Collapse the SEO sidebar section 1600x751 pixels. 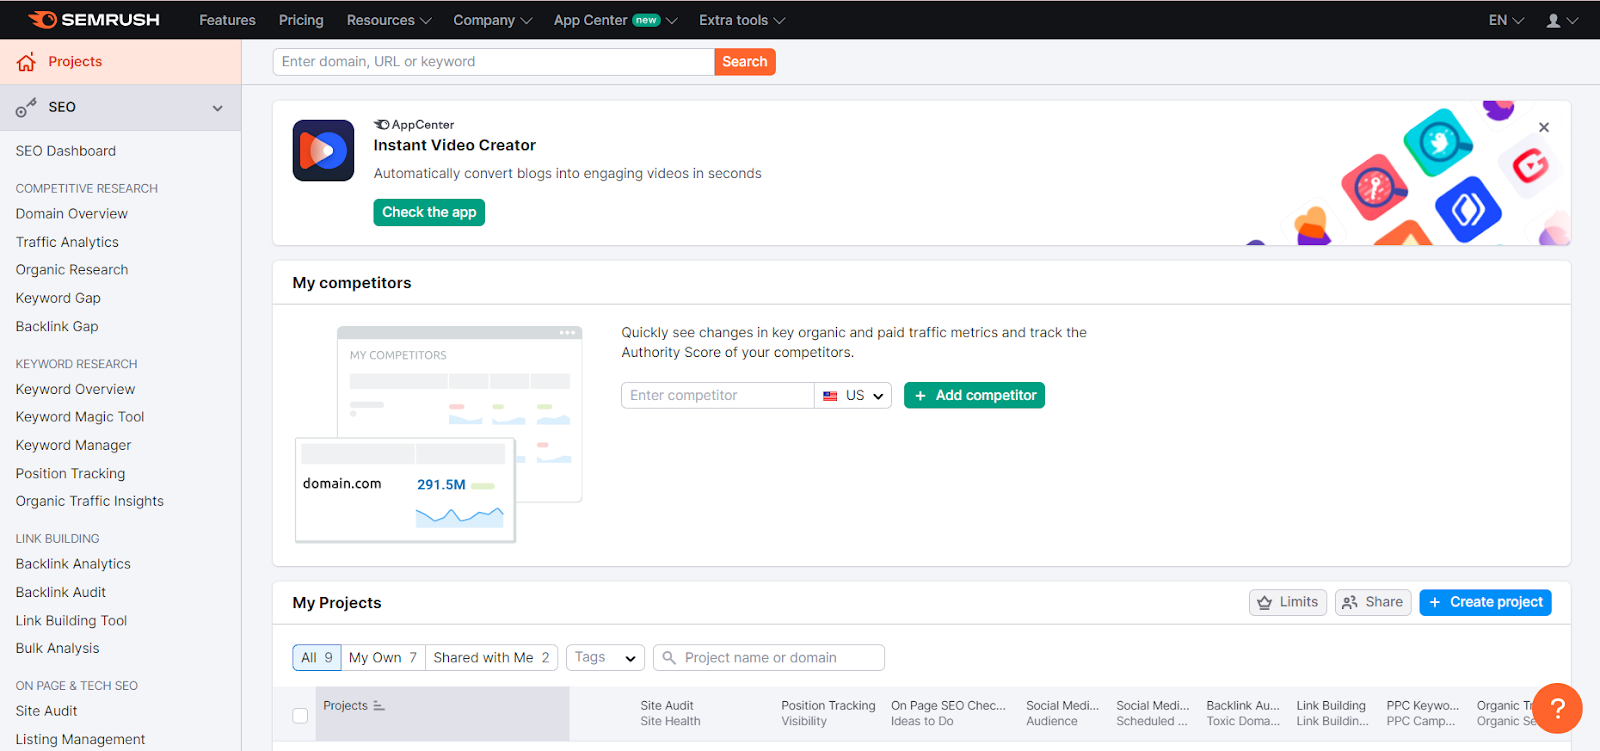tap(218, 108)
